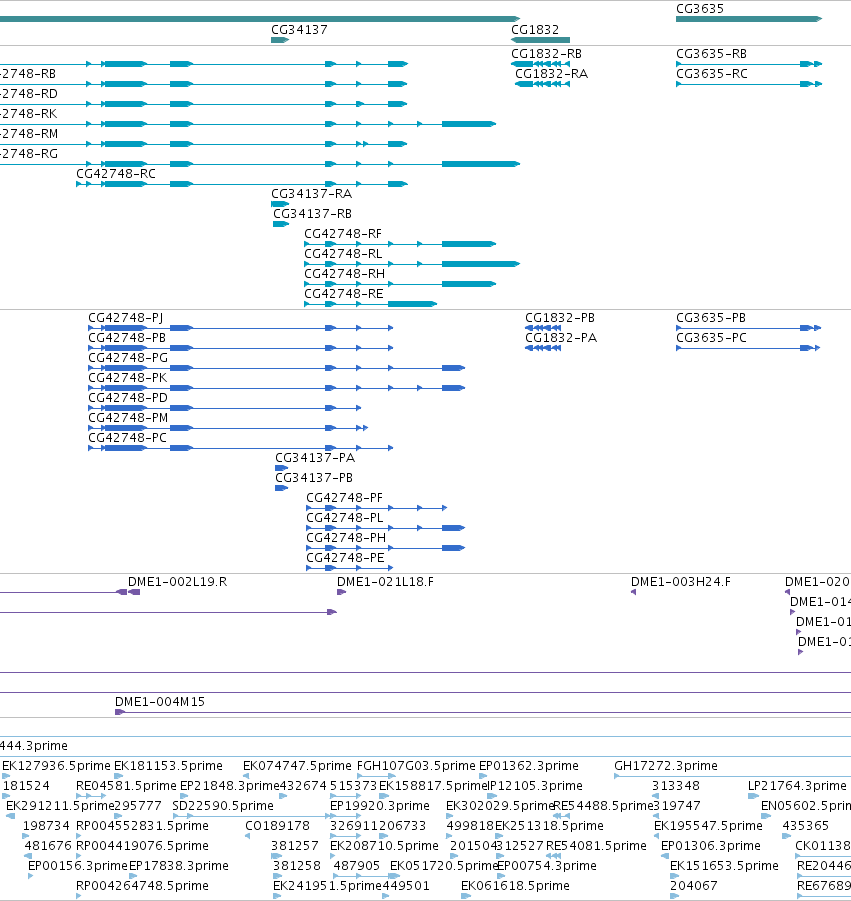Open transcript CG3635-RC
The height and width of the screenshot is (901, 851).
pyautogui.click(x=711, y=74)
